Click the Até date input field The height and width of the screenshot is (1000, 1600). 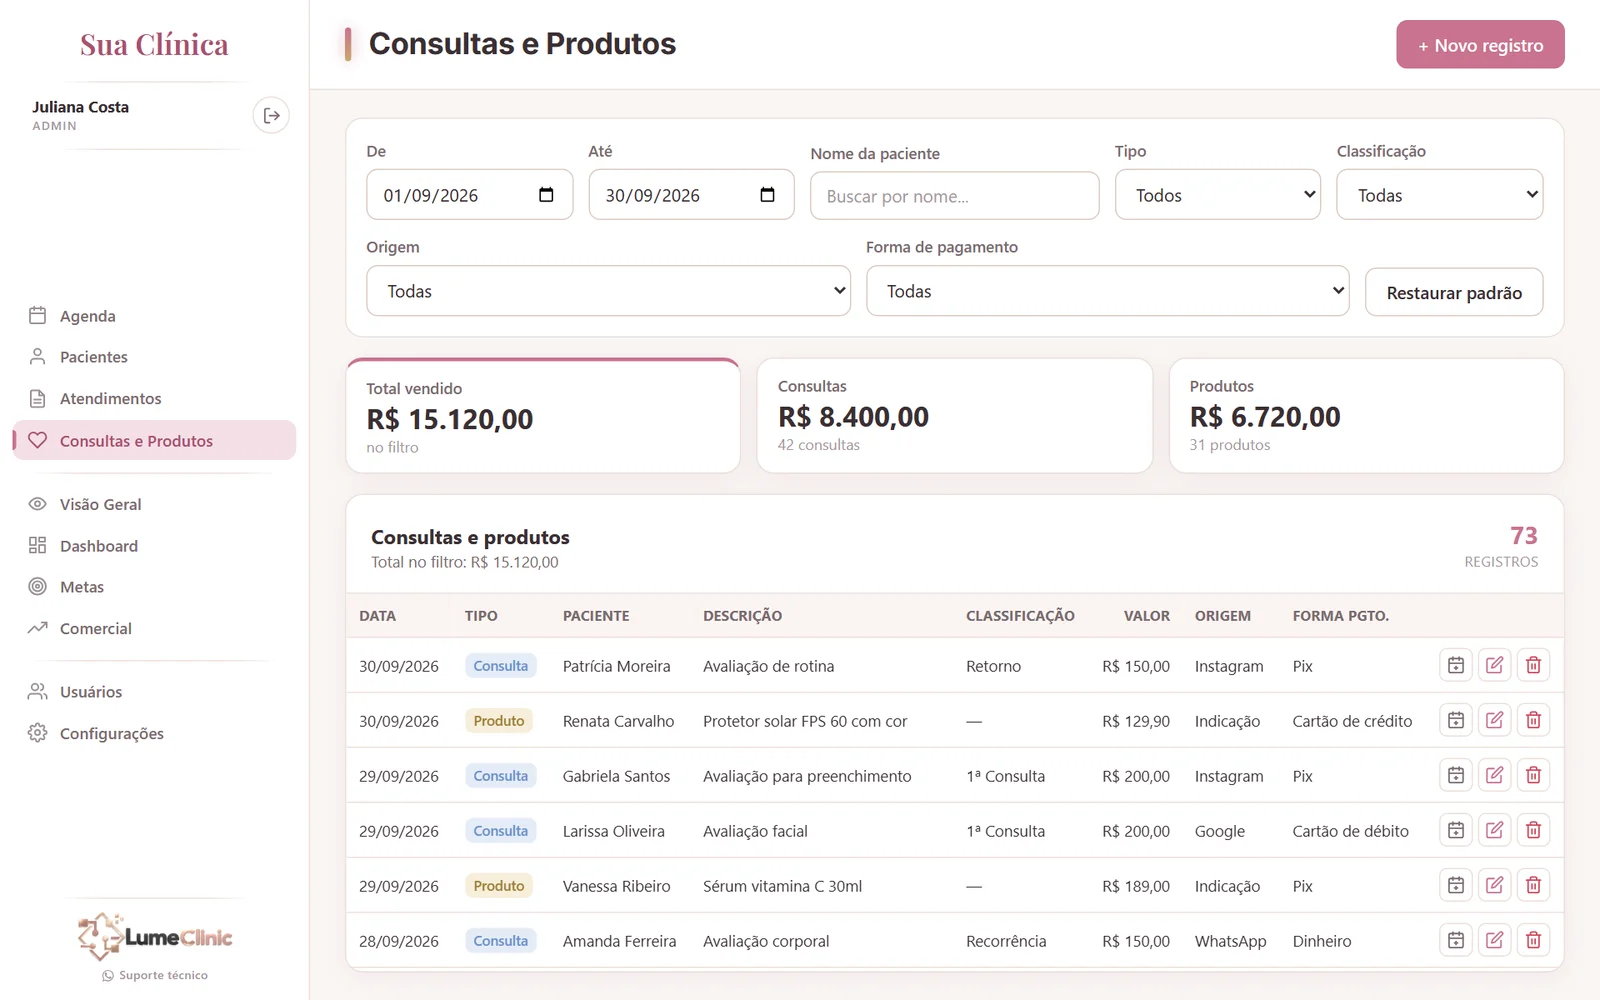tap(692, 195)
